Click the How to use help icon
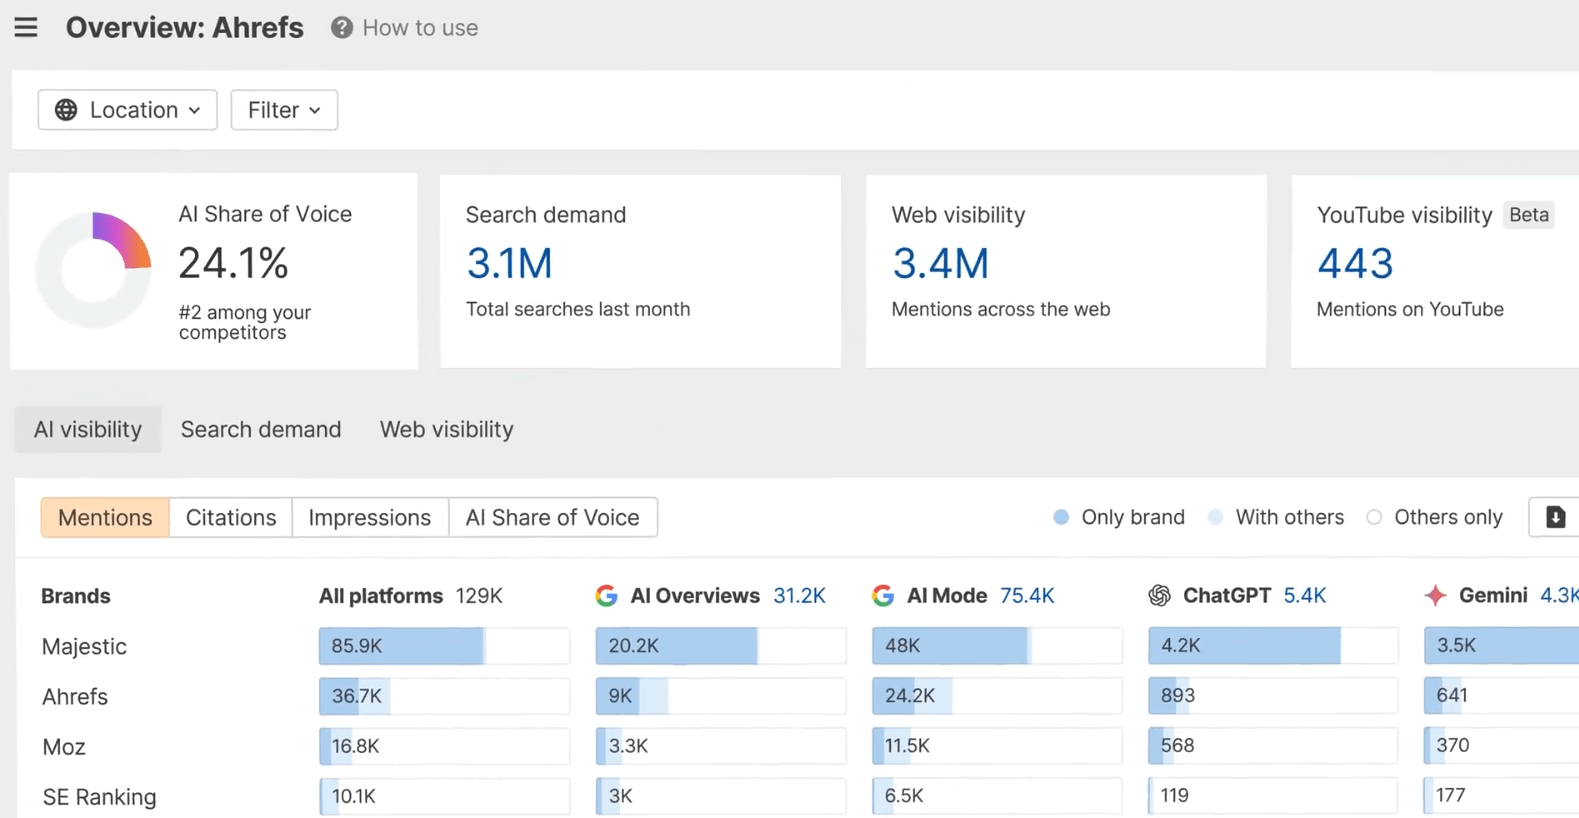Image resolution: width=1579 pixels, height=818 pixels. click(x=342, y=28)
